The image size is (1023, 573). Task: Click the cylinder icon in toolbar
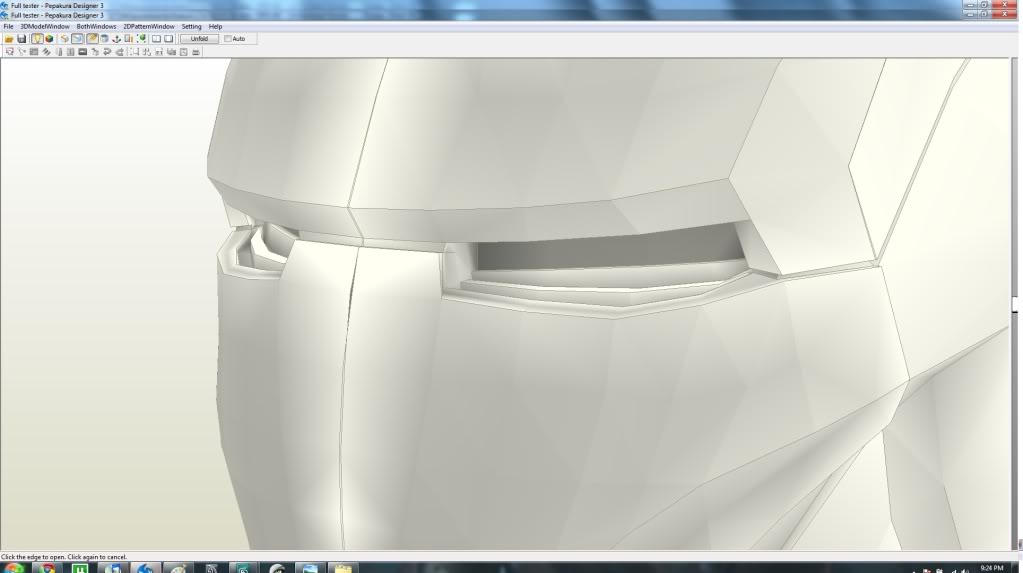[104, 39]
